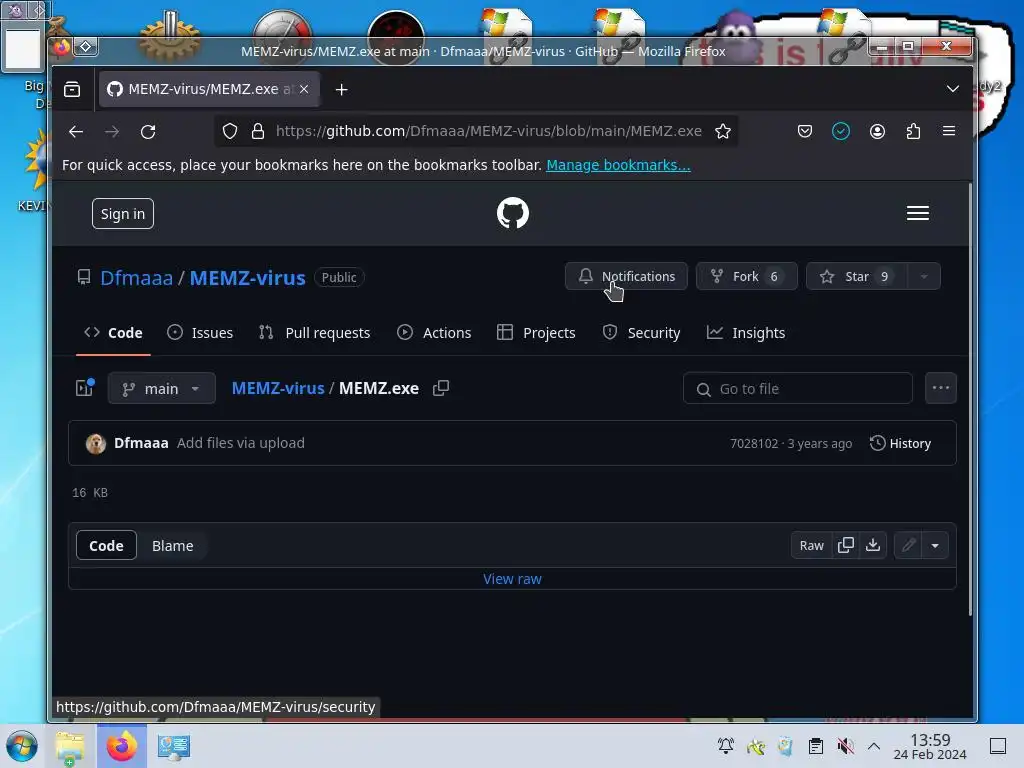
Task: Switch to Code view toggle
Action: [x=106, y=545]
